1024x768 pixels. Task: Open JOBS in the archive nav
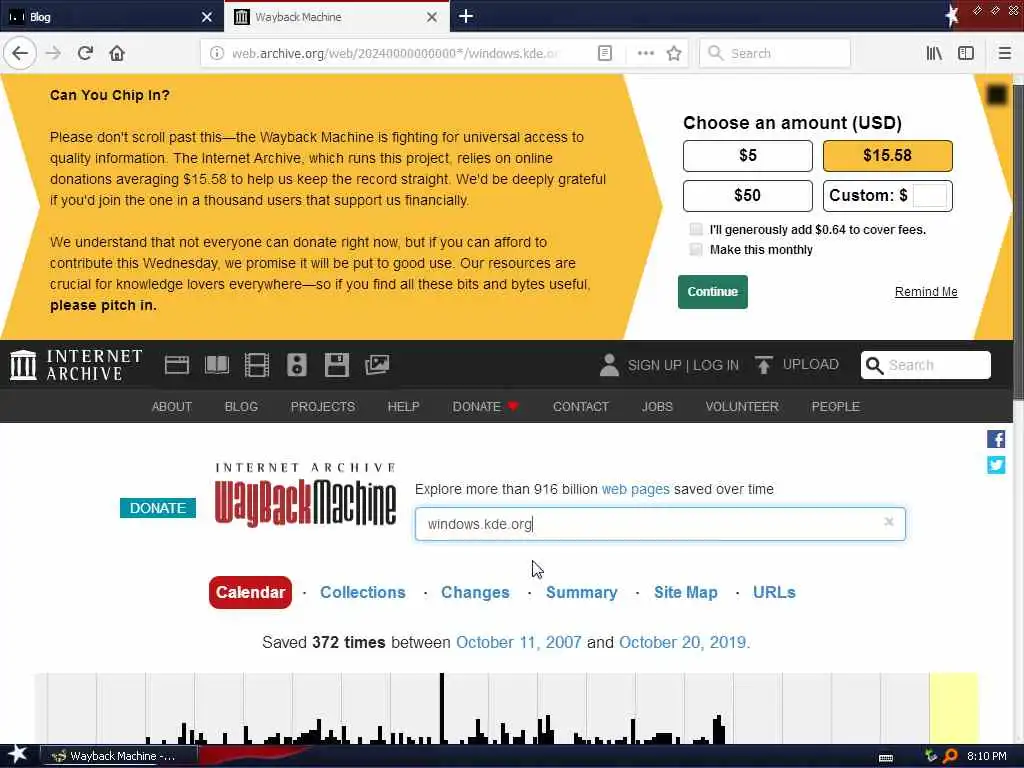point(657,406)
